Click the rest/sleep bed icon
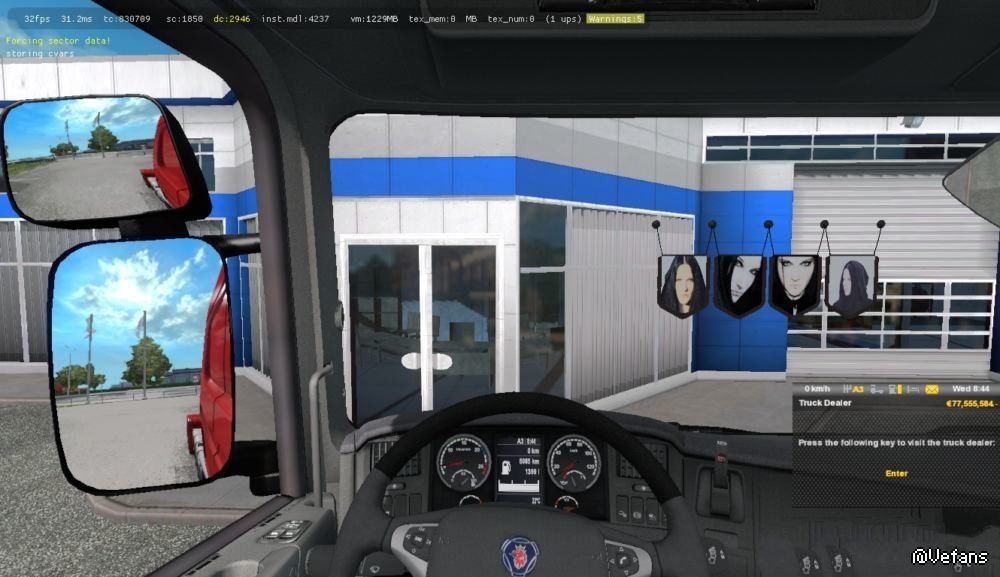Viewport: 1000px width, 577px height. coord(913,388)
